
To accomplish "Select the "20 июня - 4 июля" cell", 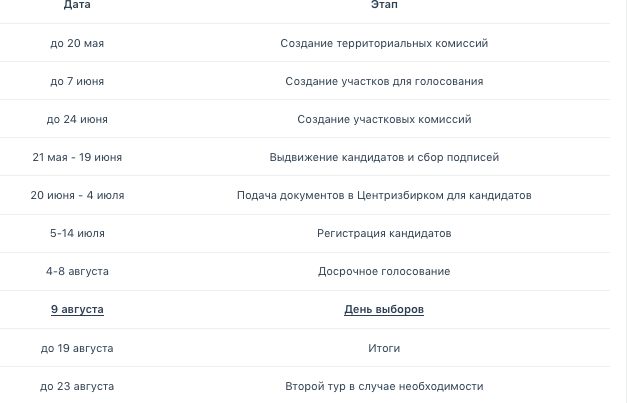I will pos(77,196).
